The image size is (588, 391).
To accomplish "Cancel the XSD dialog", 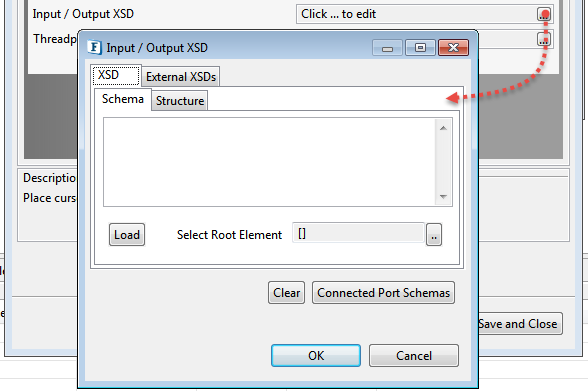I will (414, 355).
